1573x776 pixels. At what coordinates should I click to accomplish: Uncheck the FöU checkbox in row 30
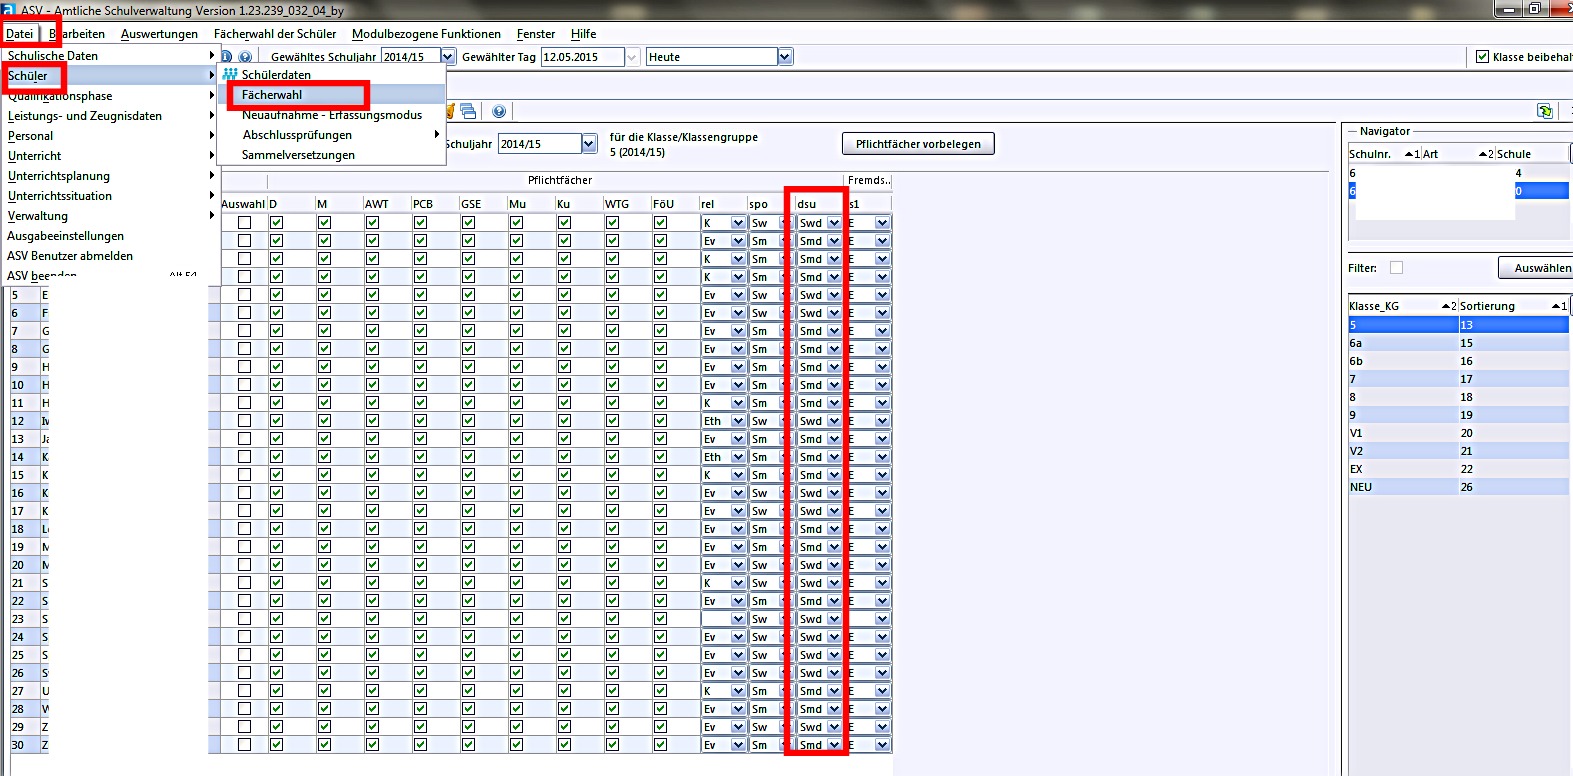[x=660, y=745]
